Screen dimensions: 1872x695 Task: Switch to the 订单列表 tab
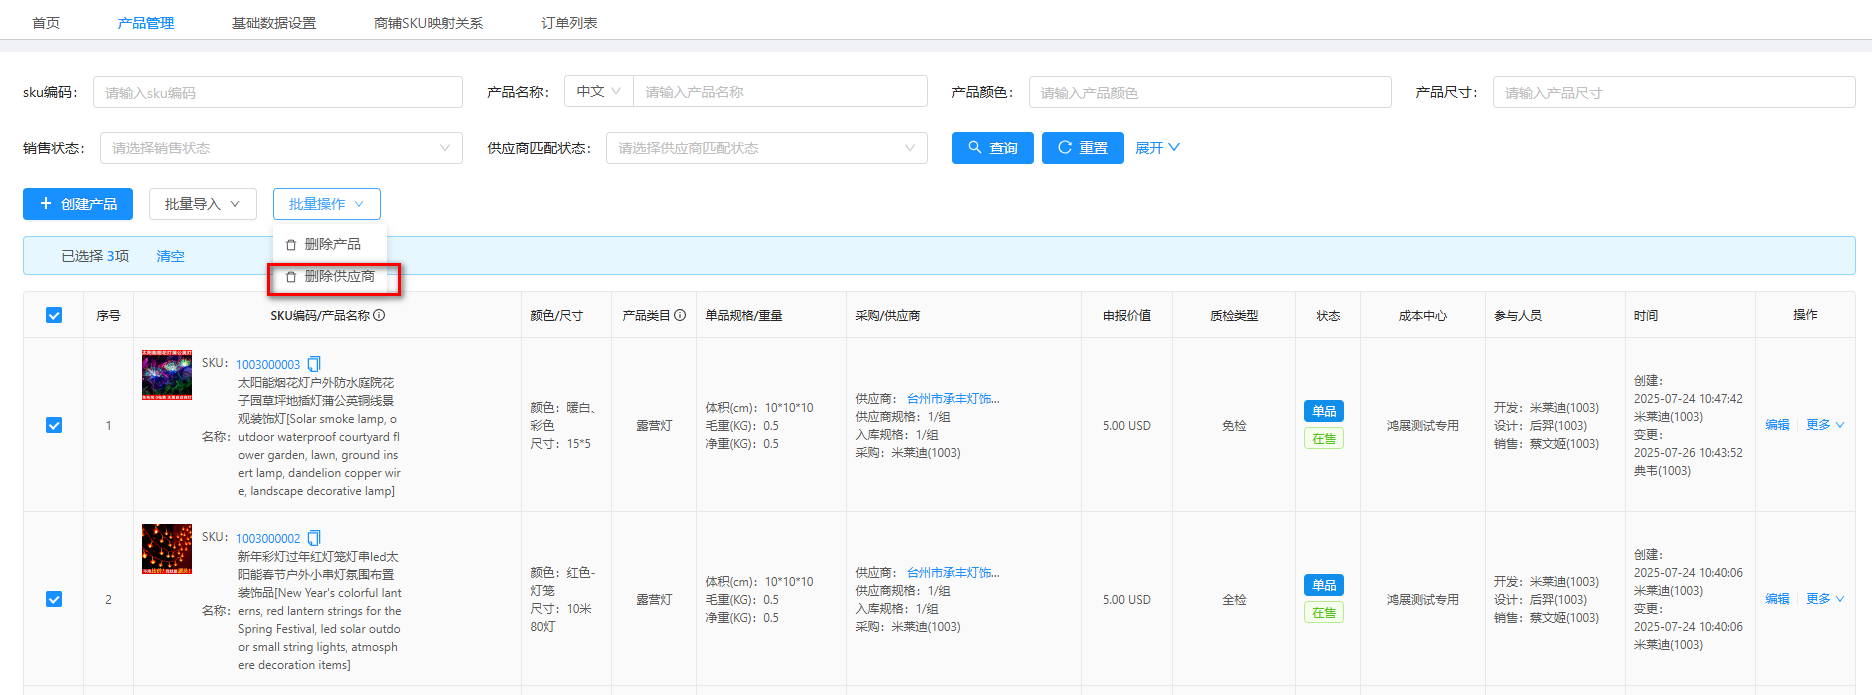pyautogui.click(x=569, y=23)
